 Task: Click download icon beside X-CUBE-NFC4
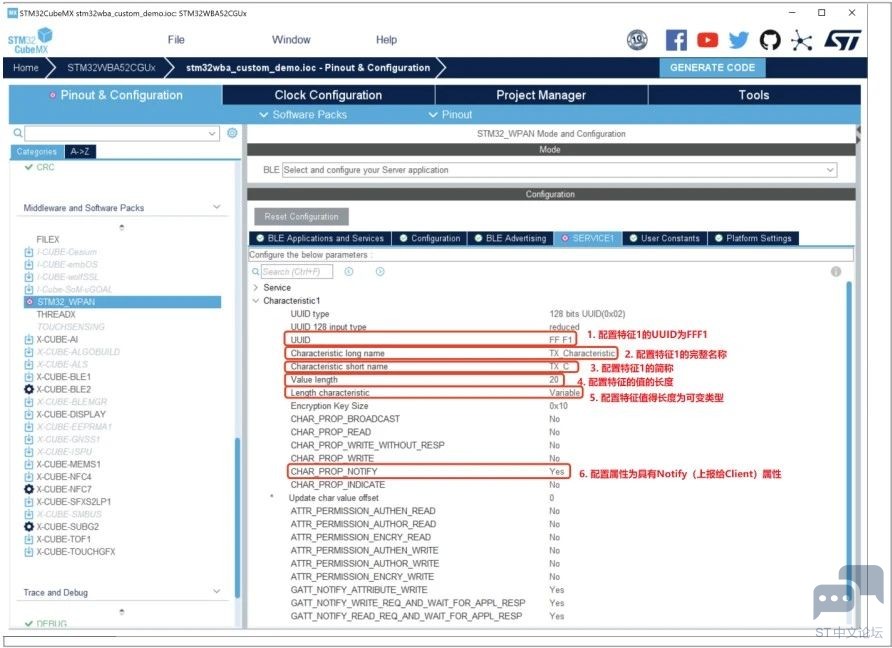point(28,477)
